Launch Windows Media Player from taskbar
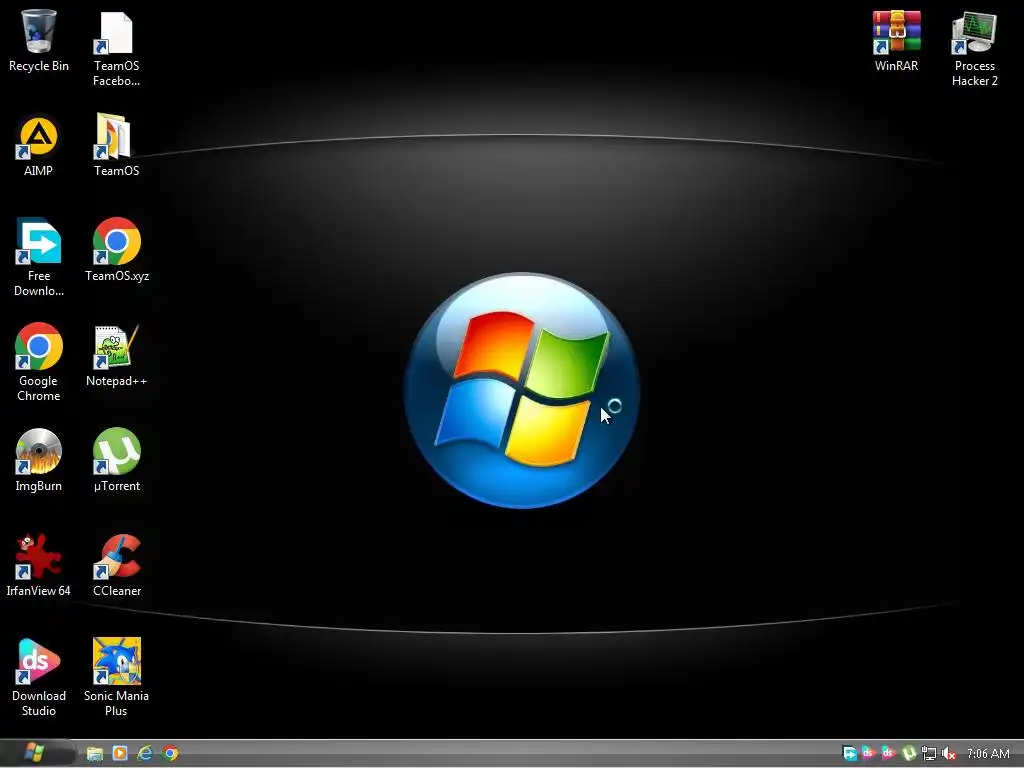1024x768 pixels. click(x=120, y=754)
